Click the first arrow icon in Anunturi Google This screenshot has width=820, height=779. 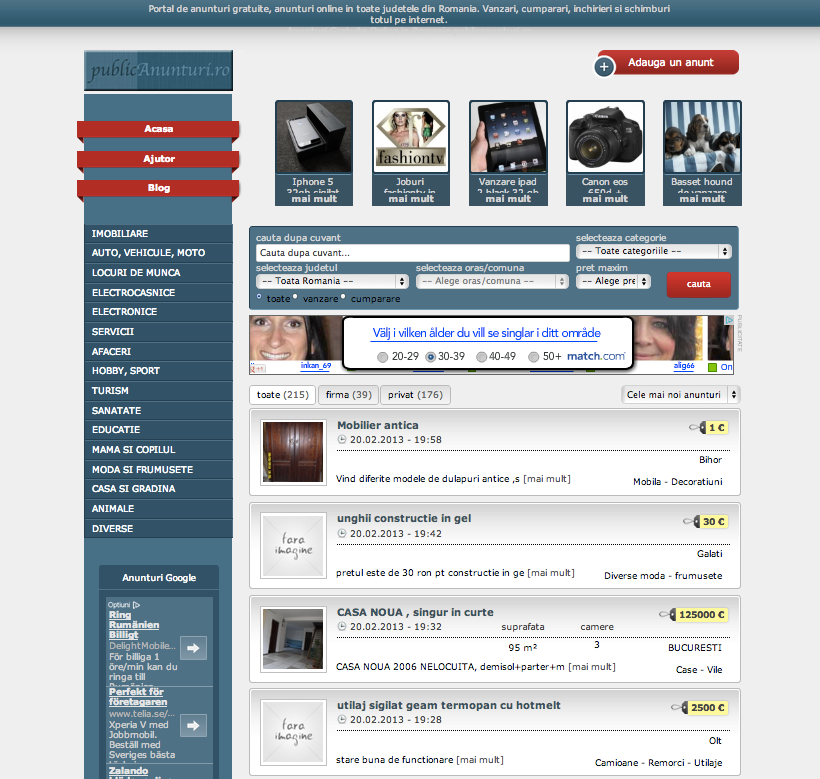pyautogui.click(x=193, y=648)
